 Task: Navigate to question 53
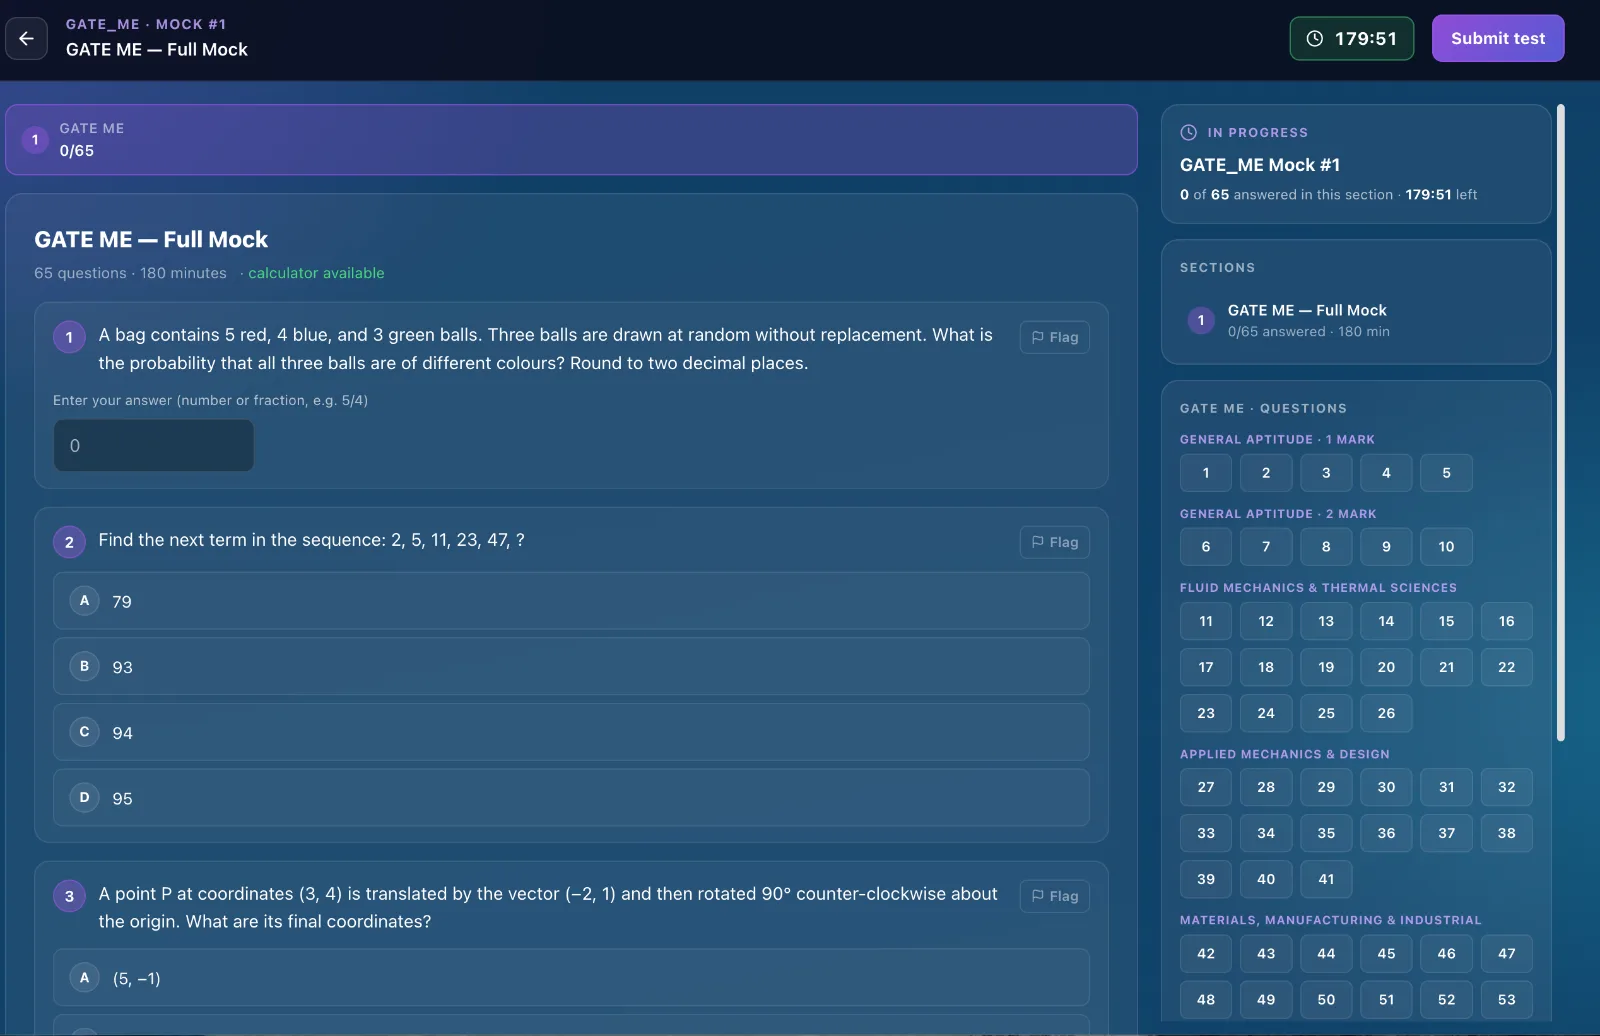click(1506, 999)
